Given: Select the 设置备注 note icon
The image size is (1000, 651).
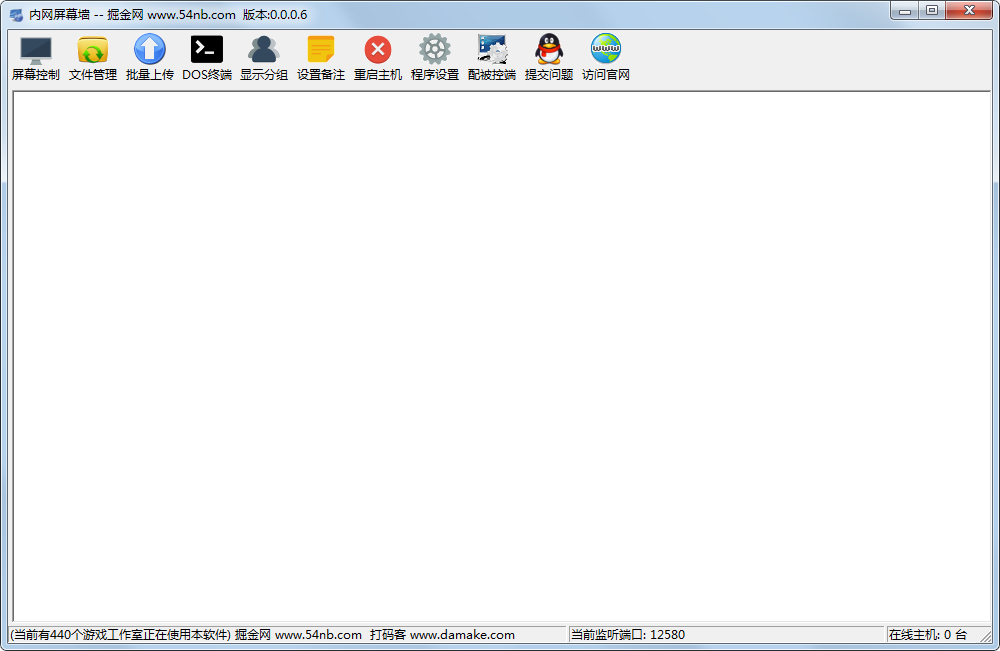Looking at the screenshot, I should point(321,57).
